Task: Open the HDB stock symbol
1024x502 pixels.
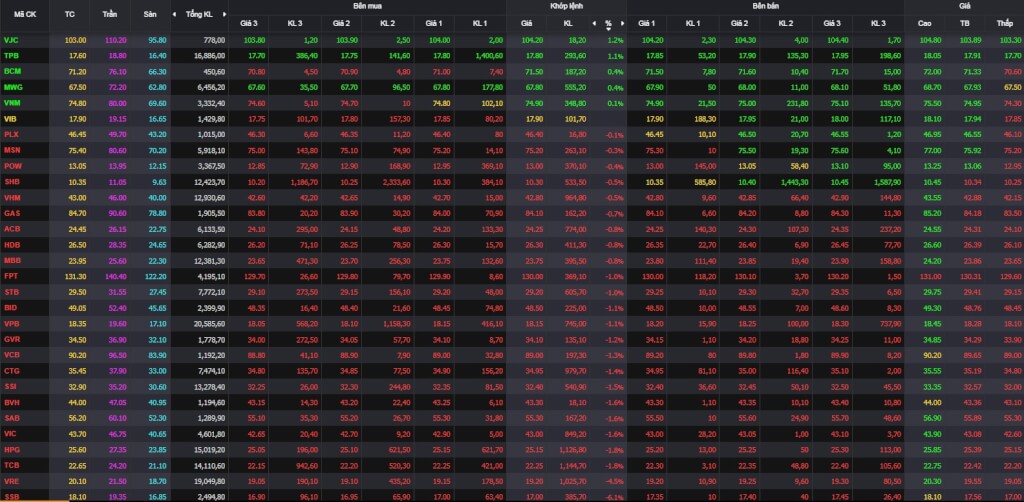Action: (x=11, y=244)
